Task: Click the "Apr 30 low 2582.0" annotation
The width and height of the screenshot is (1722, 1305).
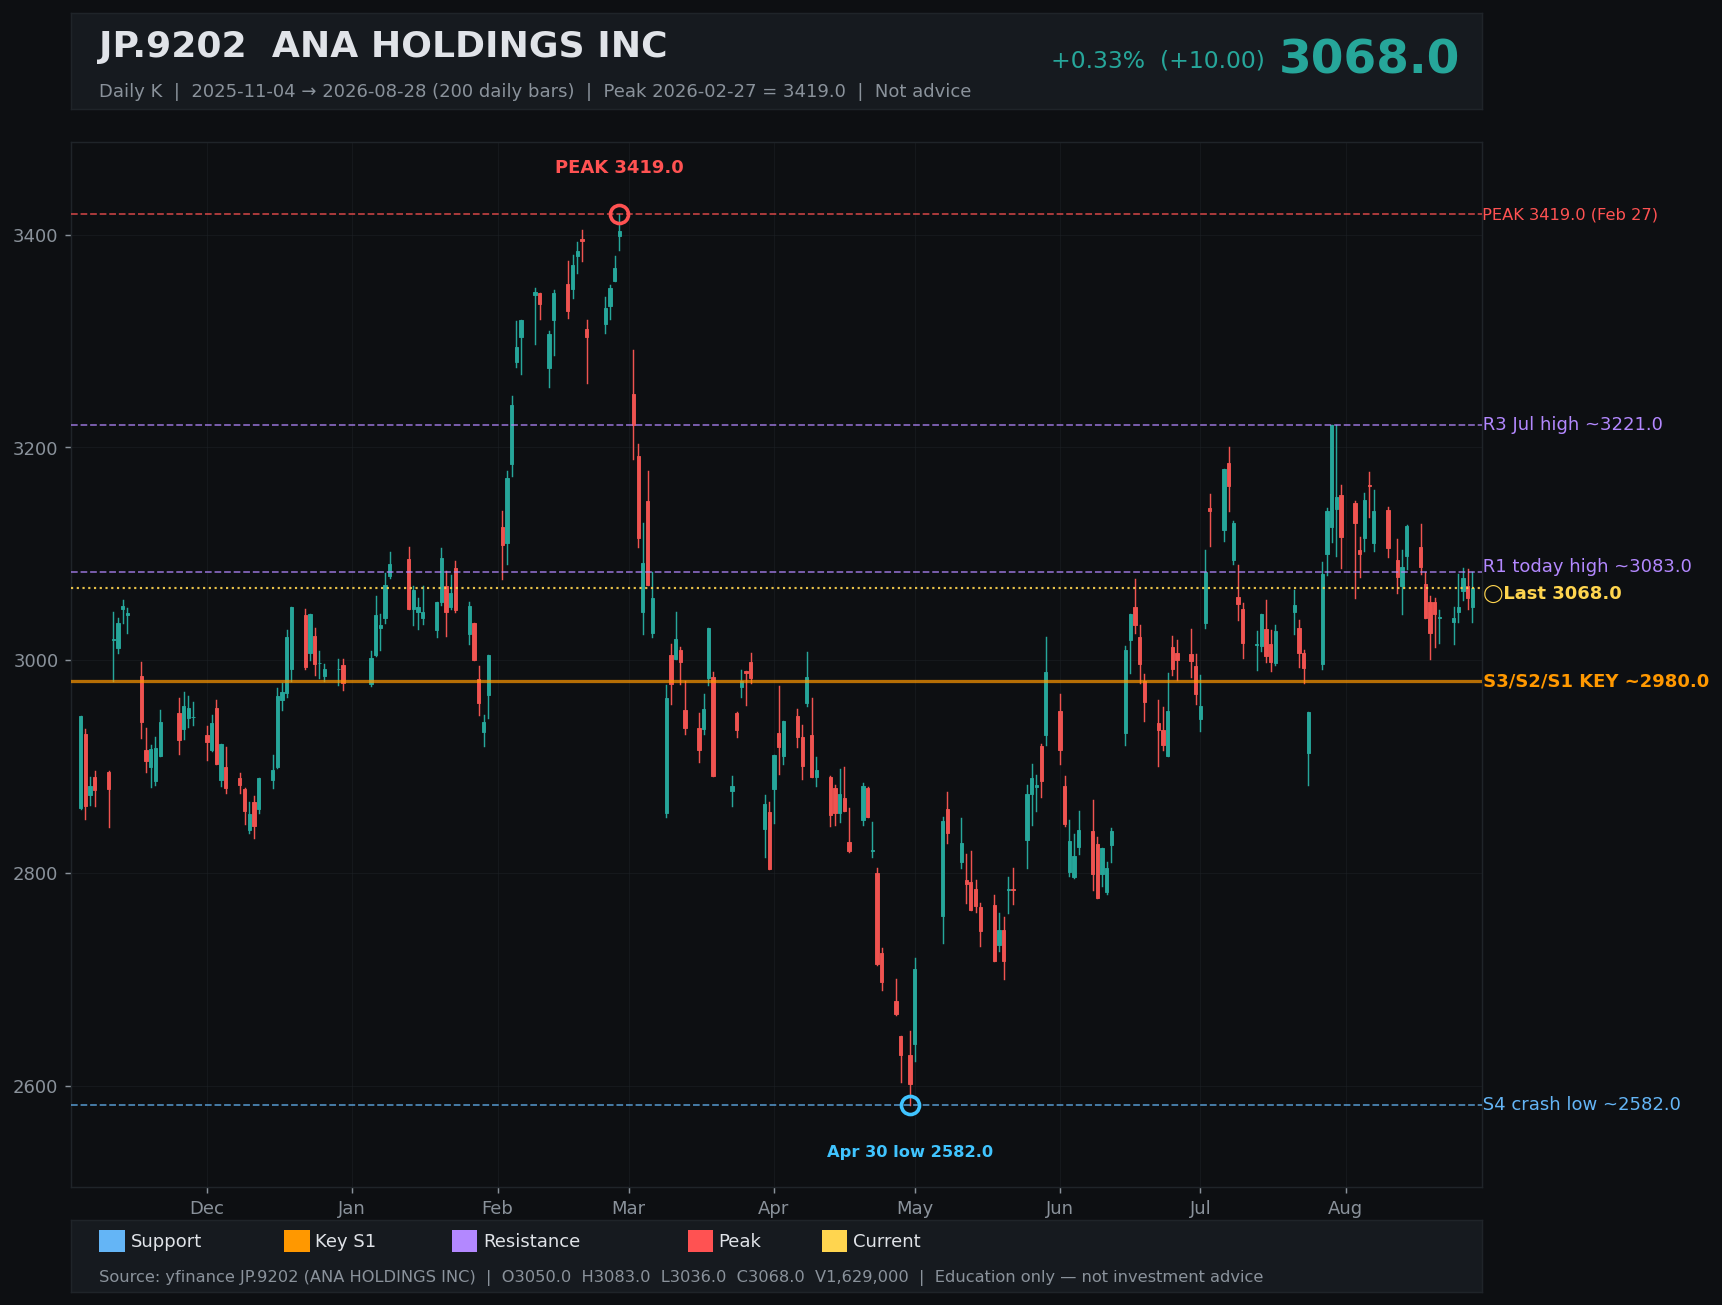Action: (x=910, y=1152)
